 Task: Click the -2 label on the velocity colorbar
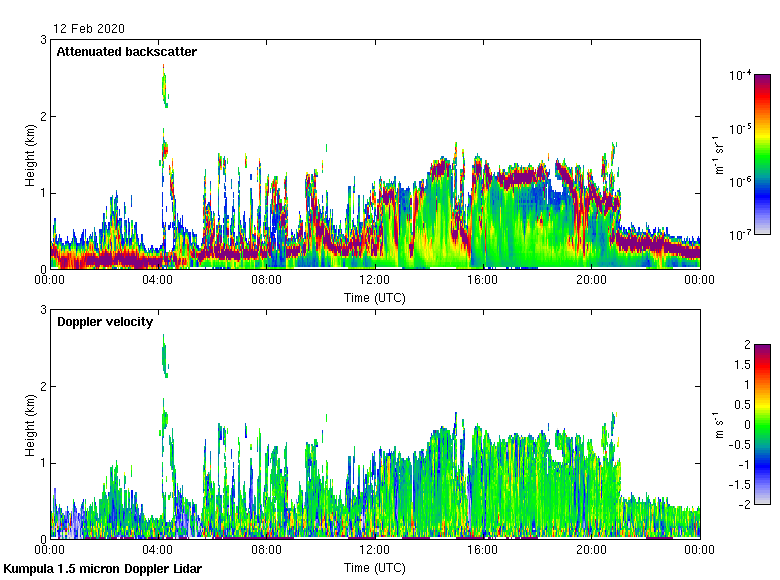743,504
